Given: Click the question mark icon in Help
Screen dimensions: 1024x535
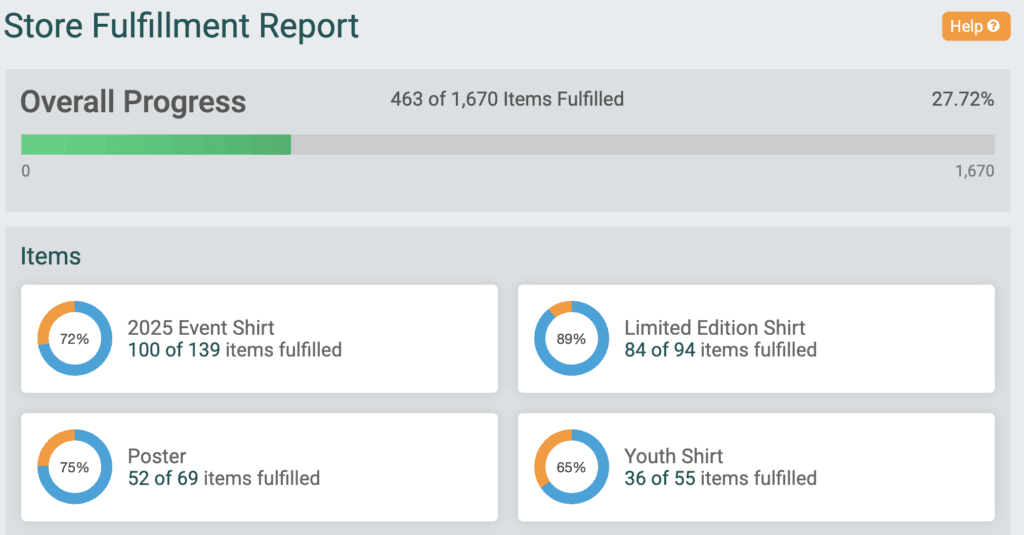Looking at the screenshot, I should pos(993,26).
